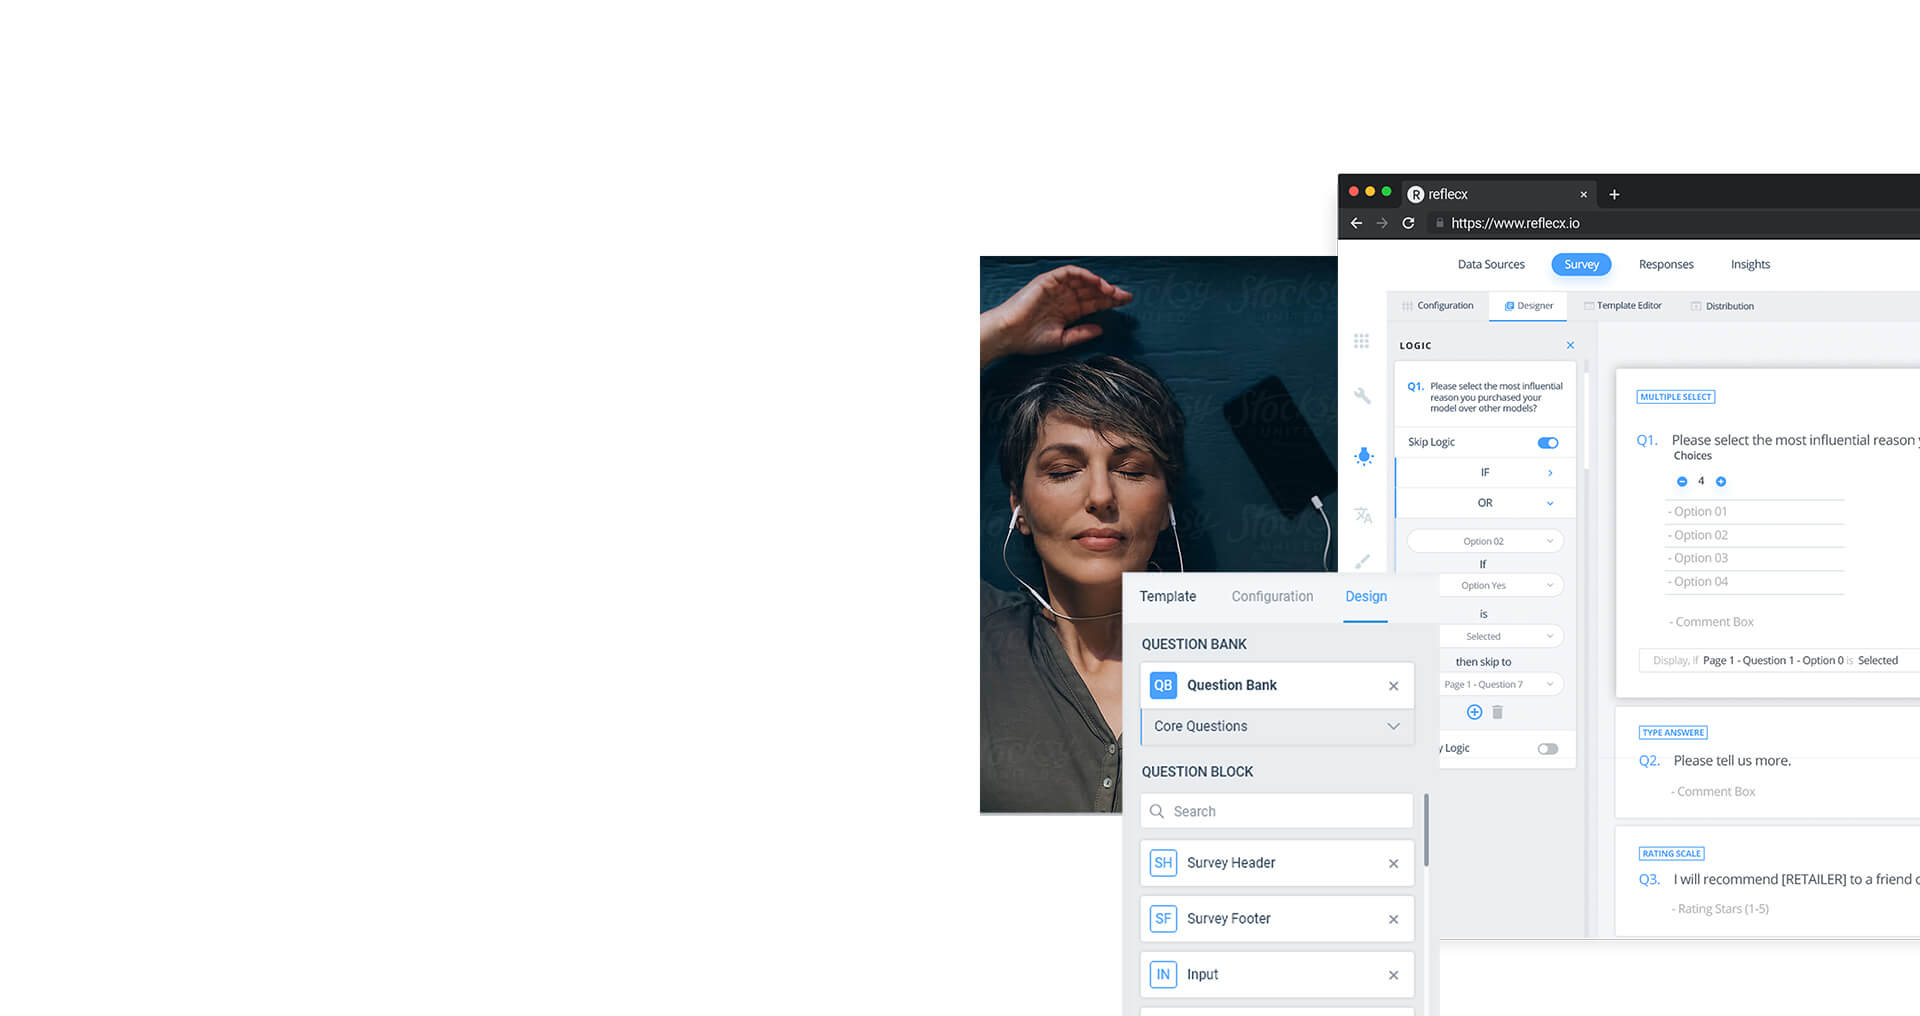Decrease choices count with minus button
Viewport: 1920px width, 1016px height.
click(1682, 482)
